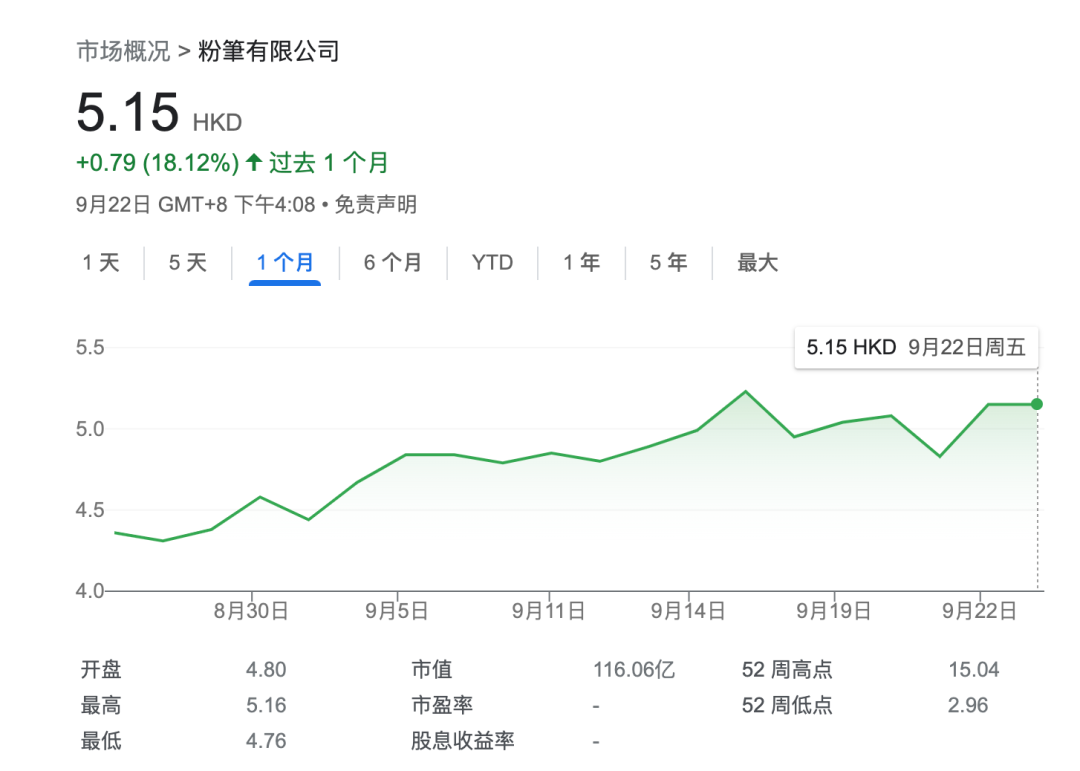This screenshot has width=1080, height=771.
Task: Click the 最低 label
Action: [x=101, y=741]
